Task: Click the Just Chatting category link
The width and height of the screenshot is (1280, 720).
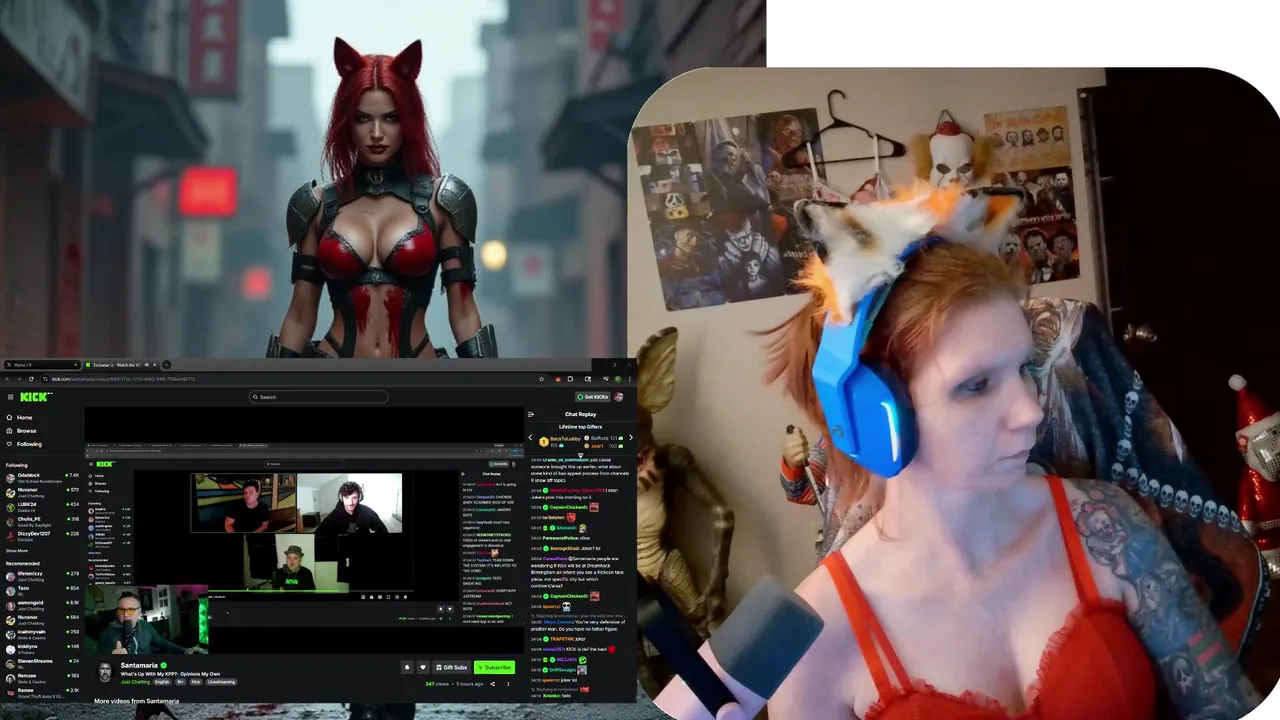Action: (135, 682)
